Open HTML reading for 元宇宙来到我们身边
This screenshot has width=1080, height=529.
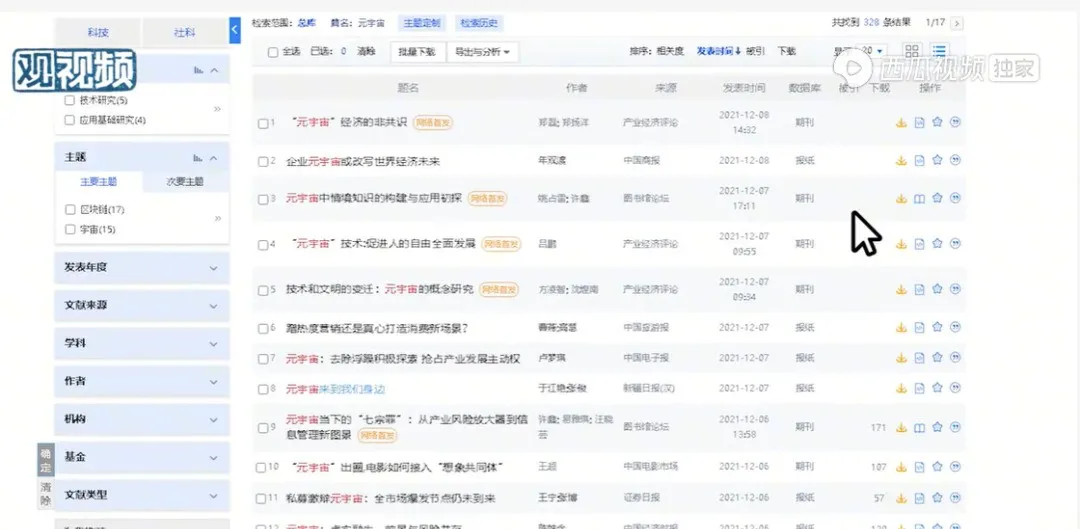coord(919,388)
